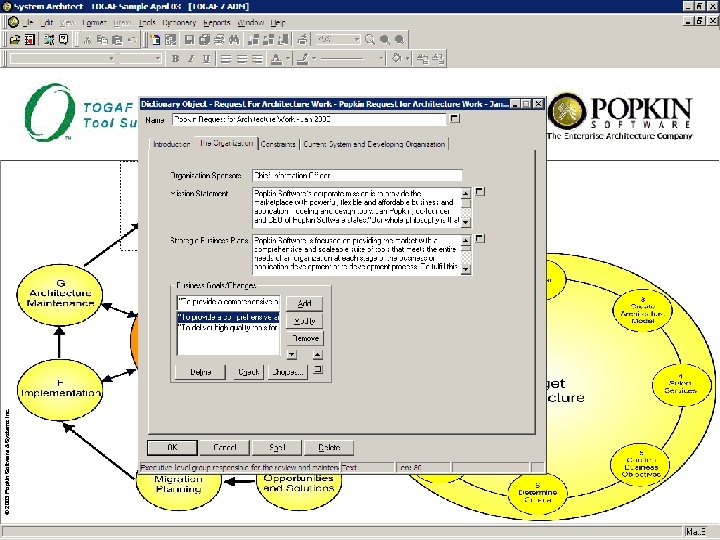Viewport: 720px width, 540px height.
Task: Click the Migration Planning ellipse
Action: click(179, 491)
